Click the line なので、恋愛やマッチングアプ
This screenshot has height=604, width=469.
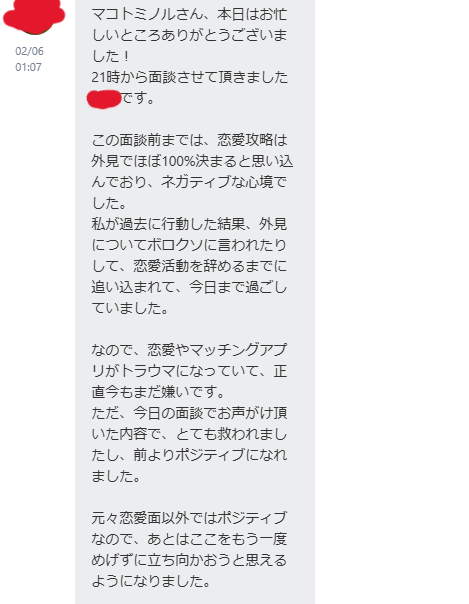(x=189, y=350)
